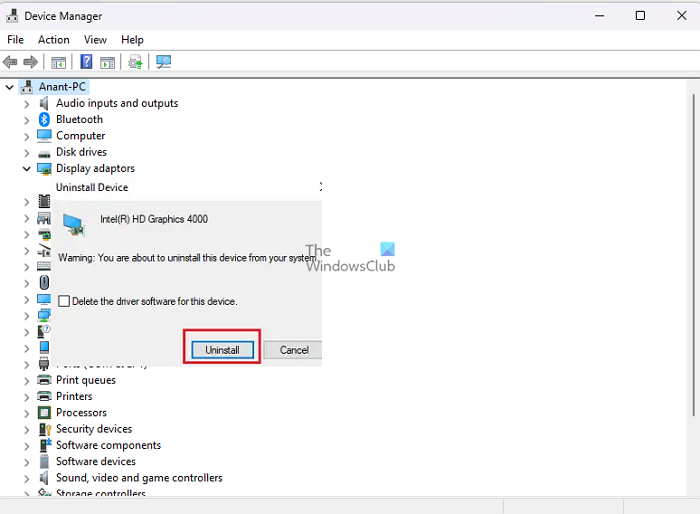The image size is (700, 514).
Task: Click the Forward arrow in the toolbar
Action: click(30, 62)
